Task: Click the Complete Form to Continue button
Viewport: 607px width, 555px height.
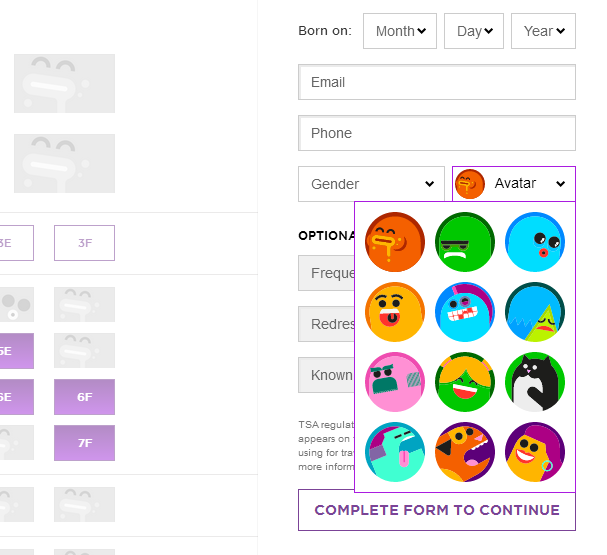Action: click(437, 510)
